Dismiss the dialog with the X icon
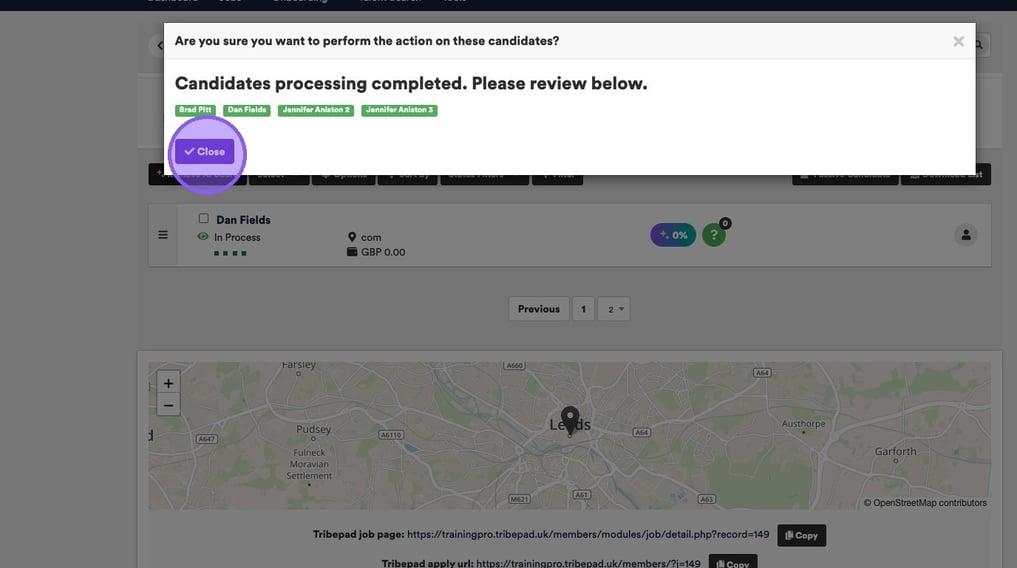Image resolution: width=1017 pixels, height=568 pixels. (958, 41)
